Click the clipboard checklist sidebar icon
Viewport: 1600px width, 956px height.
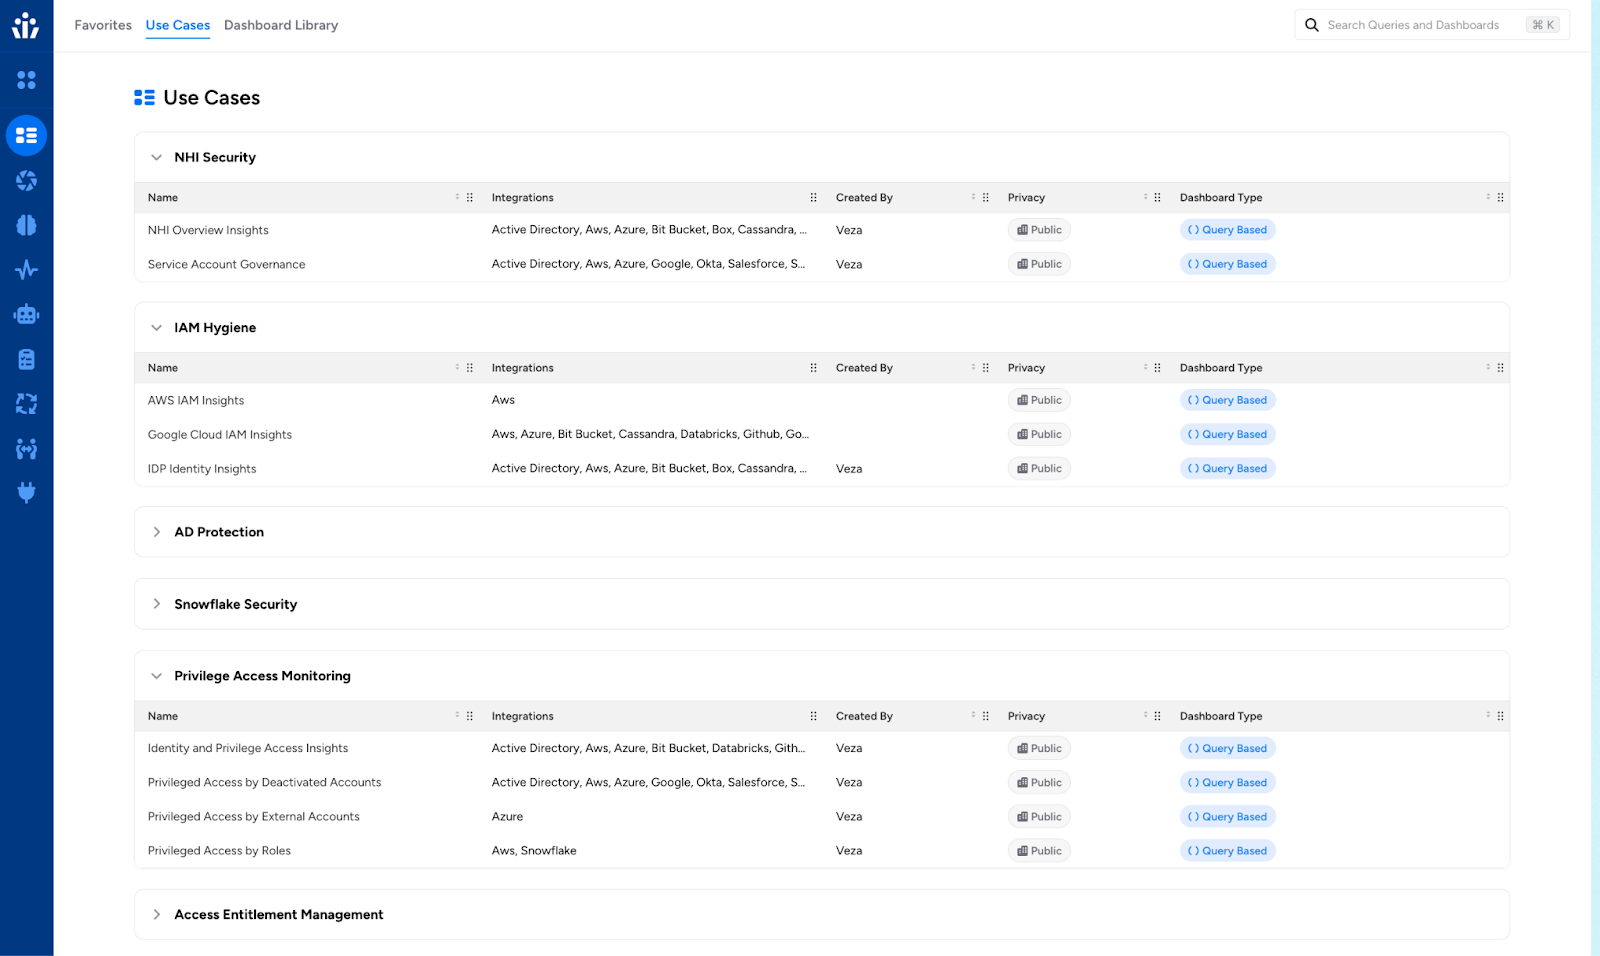pyautogui.click(x=26, y=359)
